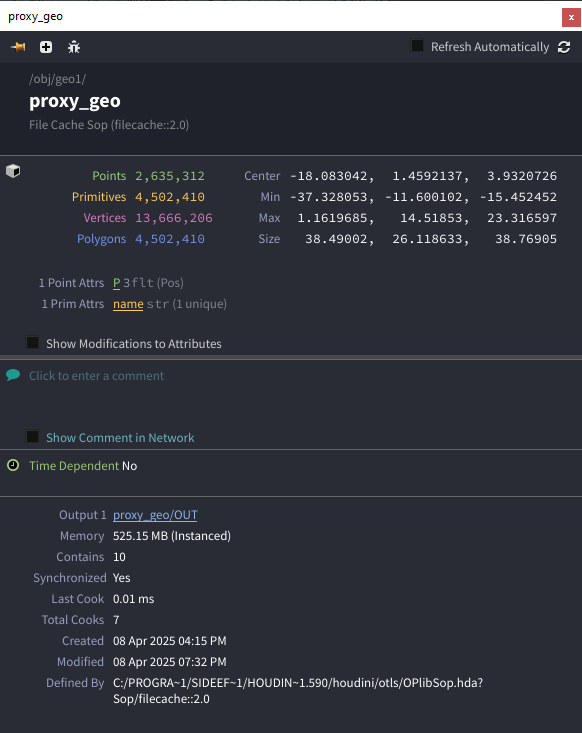The height and width of the screenshot is (733, 582).
Task: Click the P point attribute link
Action: [x=116, y=283]
